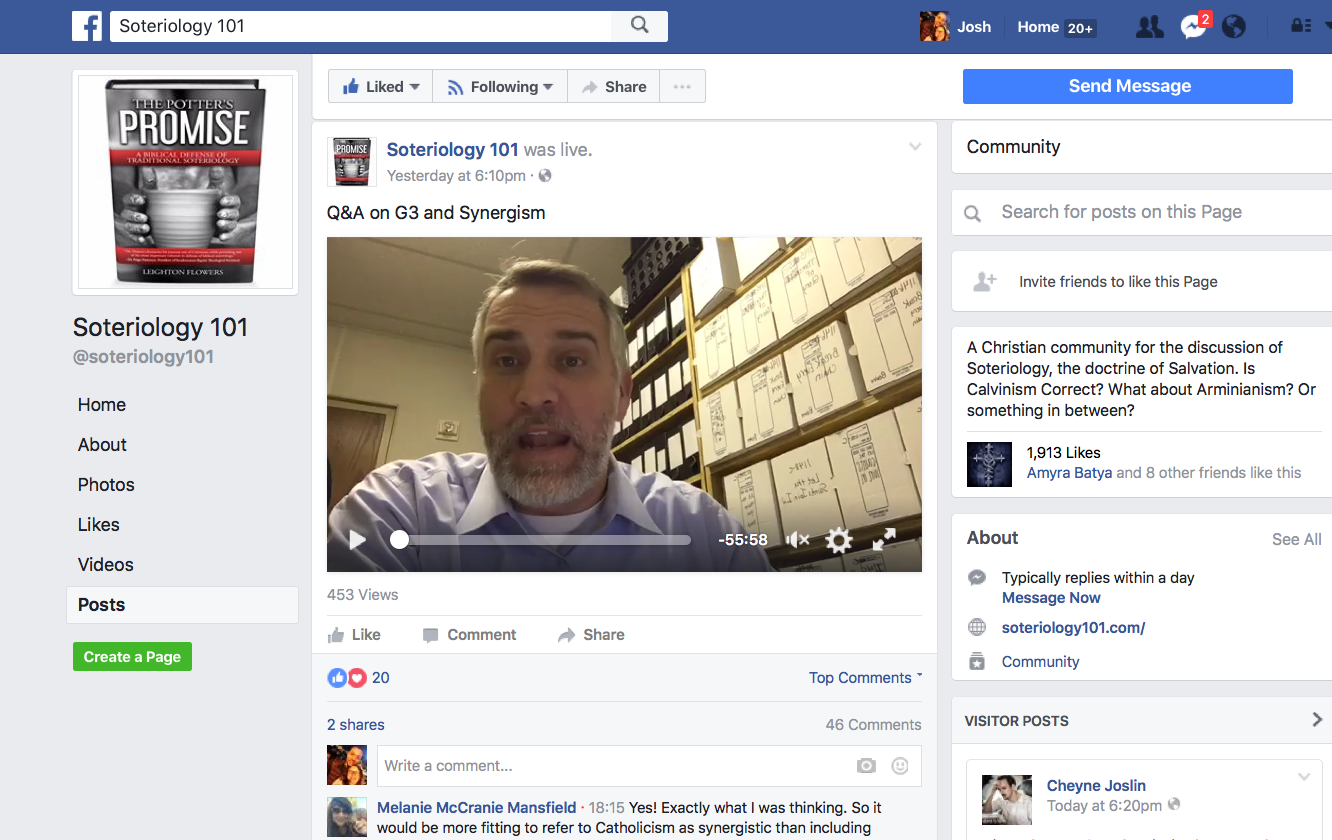
Task: Change Top Comments sort order
Action: 865,678
